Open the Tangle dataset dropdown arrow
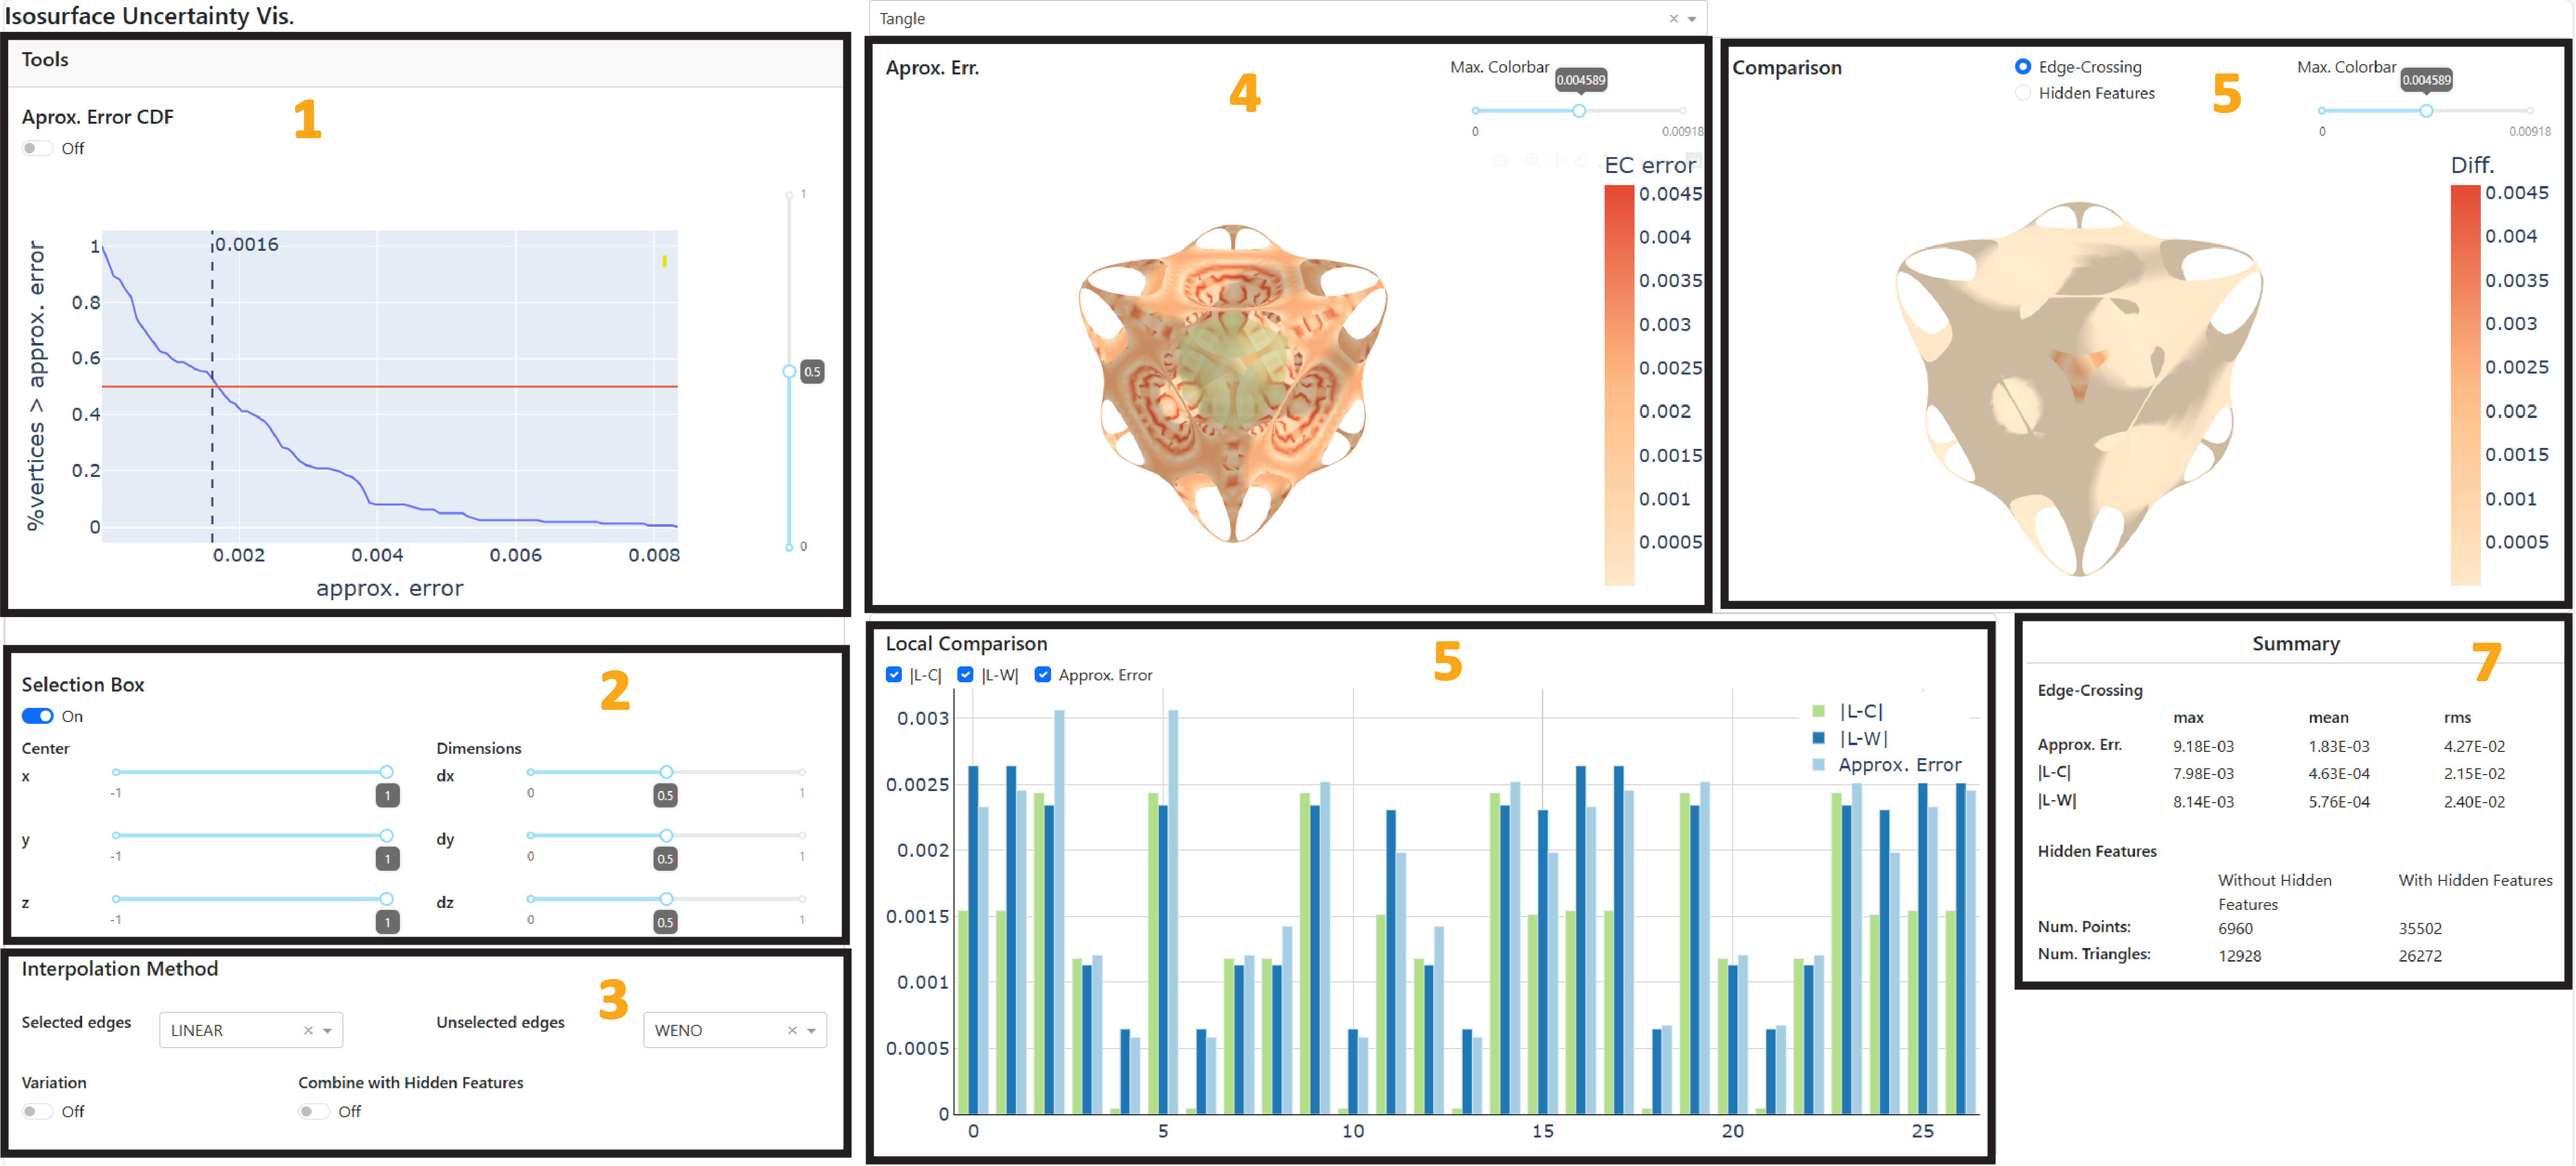This screenshot has width=2576, height=1166. pyautogui.click(x=1692, y=18)
